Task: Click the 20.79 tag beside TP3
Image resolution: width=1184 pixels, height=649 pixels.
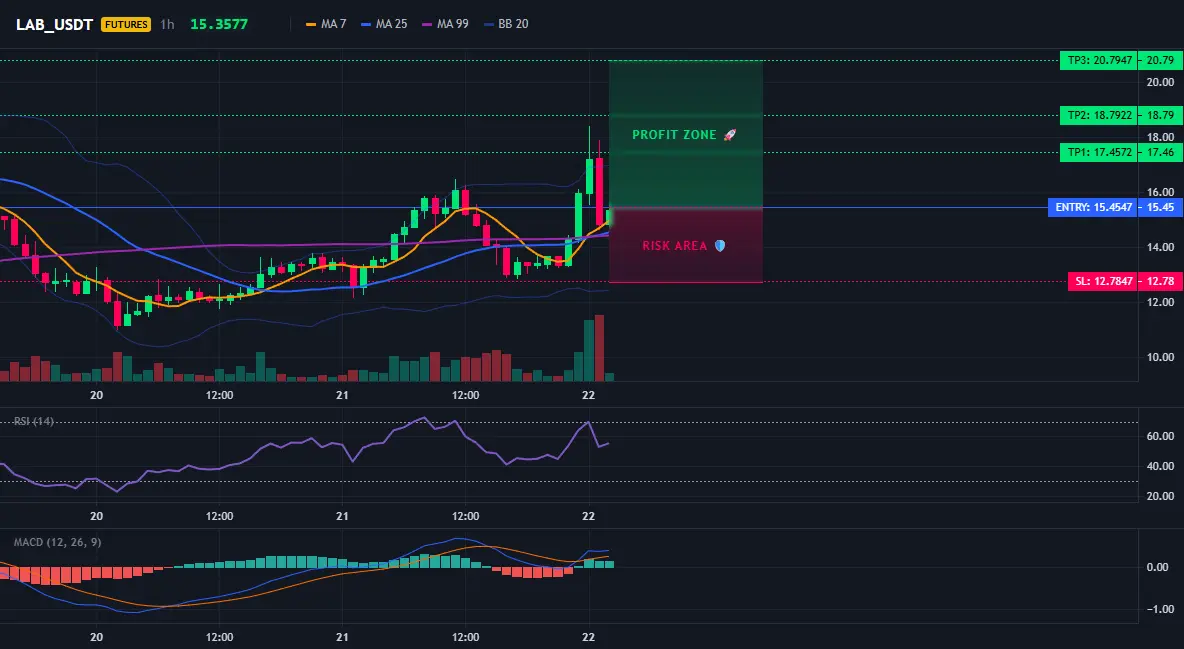Action: [x=1160, y=60]
